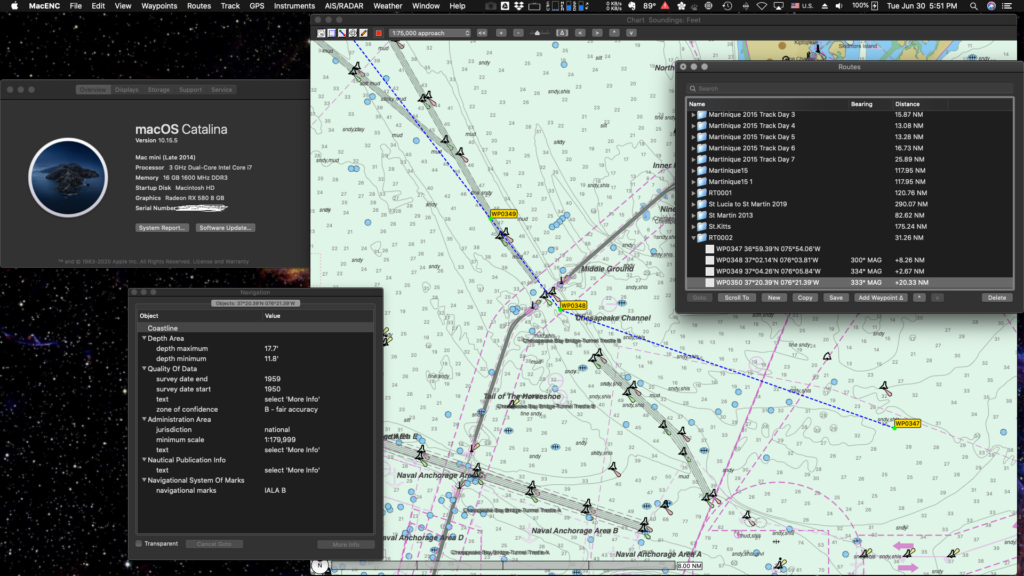Click the chart zoom slider
The image size is (1024, 576).
click(537, 33)
